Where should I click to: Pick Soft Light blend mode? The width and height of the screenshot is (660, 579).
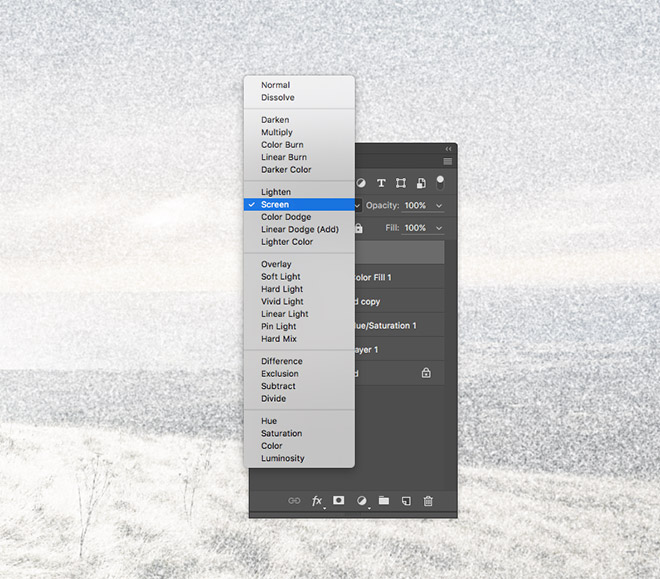(x=281, y=277)
